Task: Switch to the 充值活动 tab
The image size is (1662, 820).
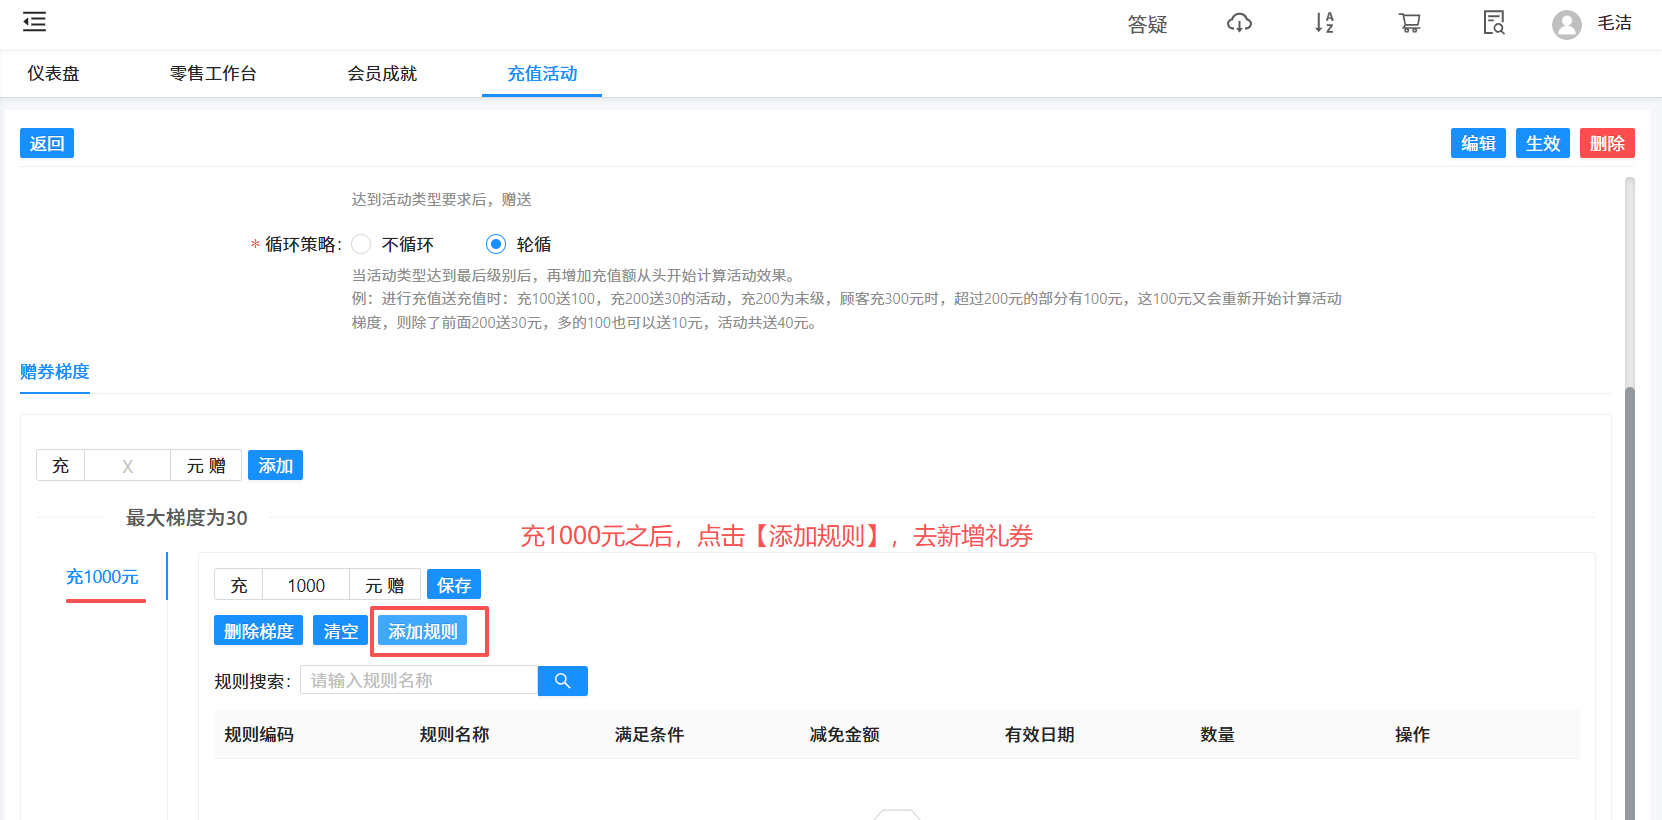Action: (542, 74)
